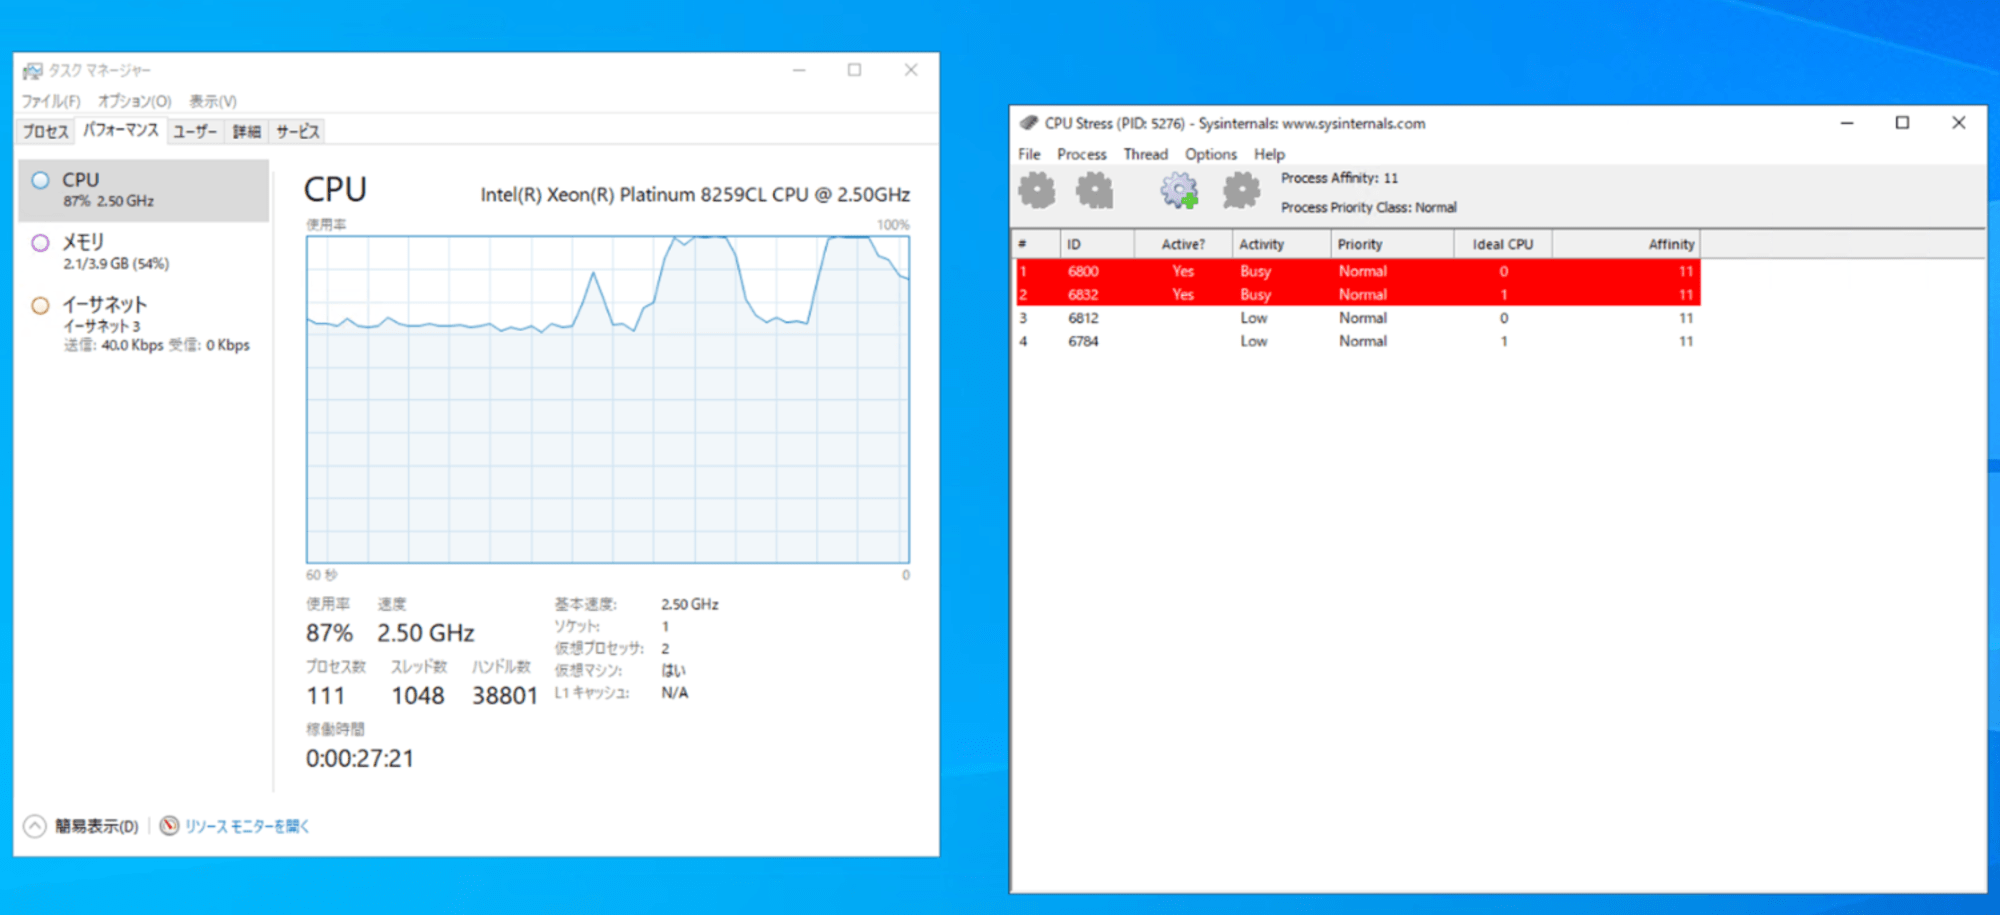Maximize the CPU Stress window
The image size is (2000, 915).
1902,123
